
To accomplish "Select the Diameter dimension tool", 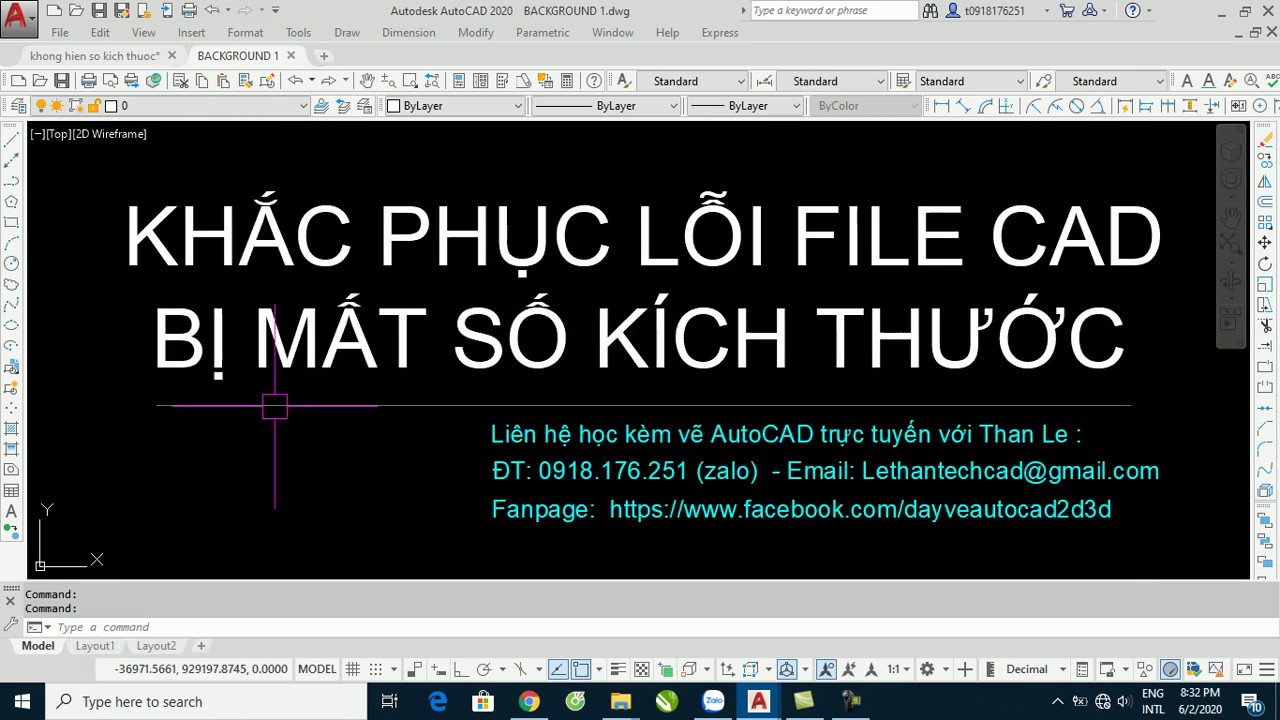I will (1077, 106).
